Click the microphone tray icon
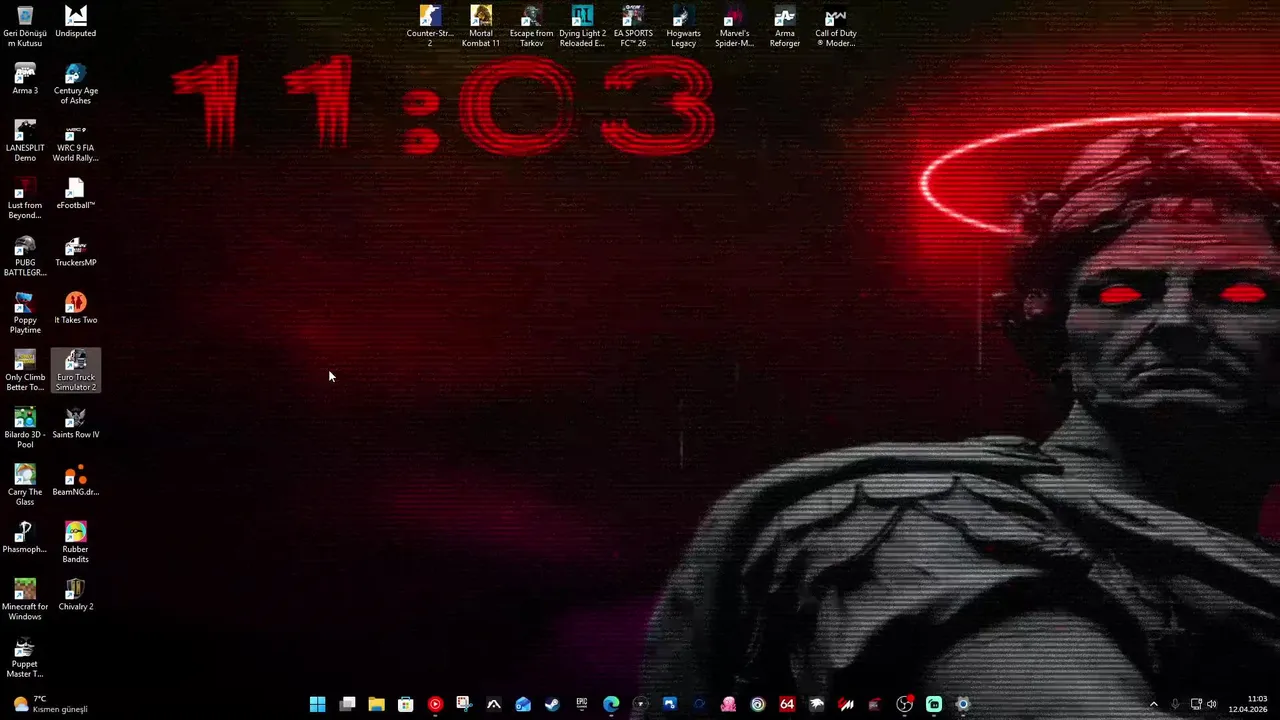Viewport: 1280px width, 720px height. pyautogui.click(x=1175, y=704)
